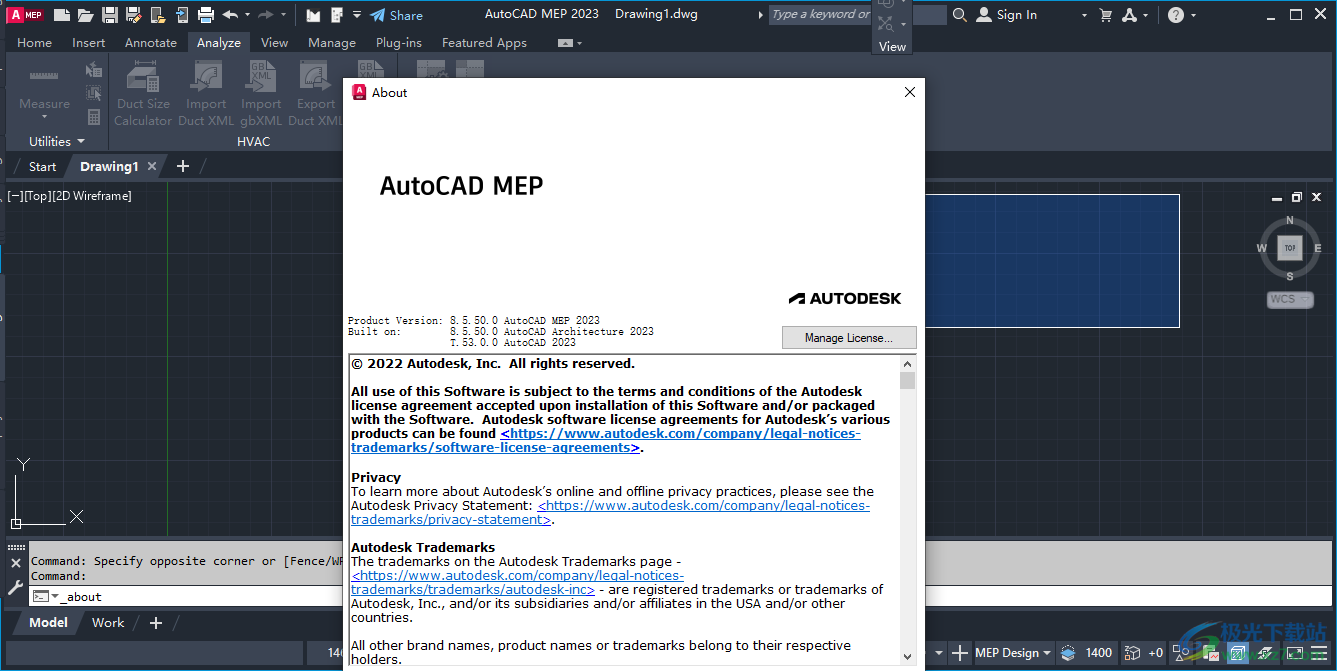Switch to the Manage ribbon tab
This screenshot has width=1337, height=671.
(331, 42)
